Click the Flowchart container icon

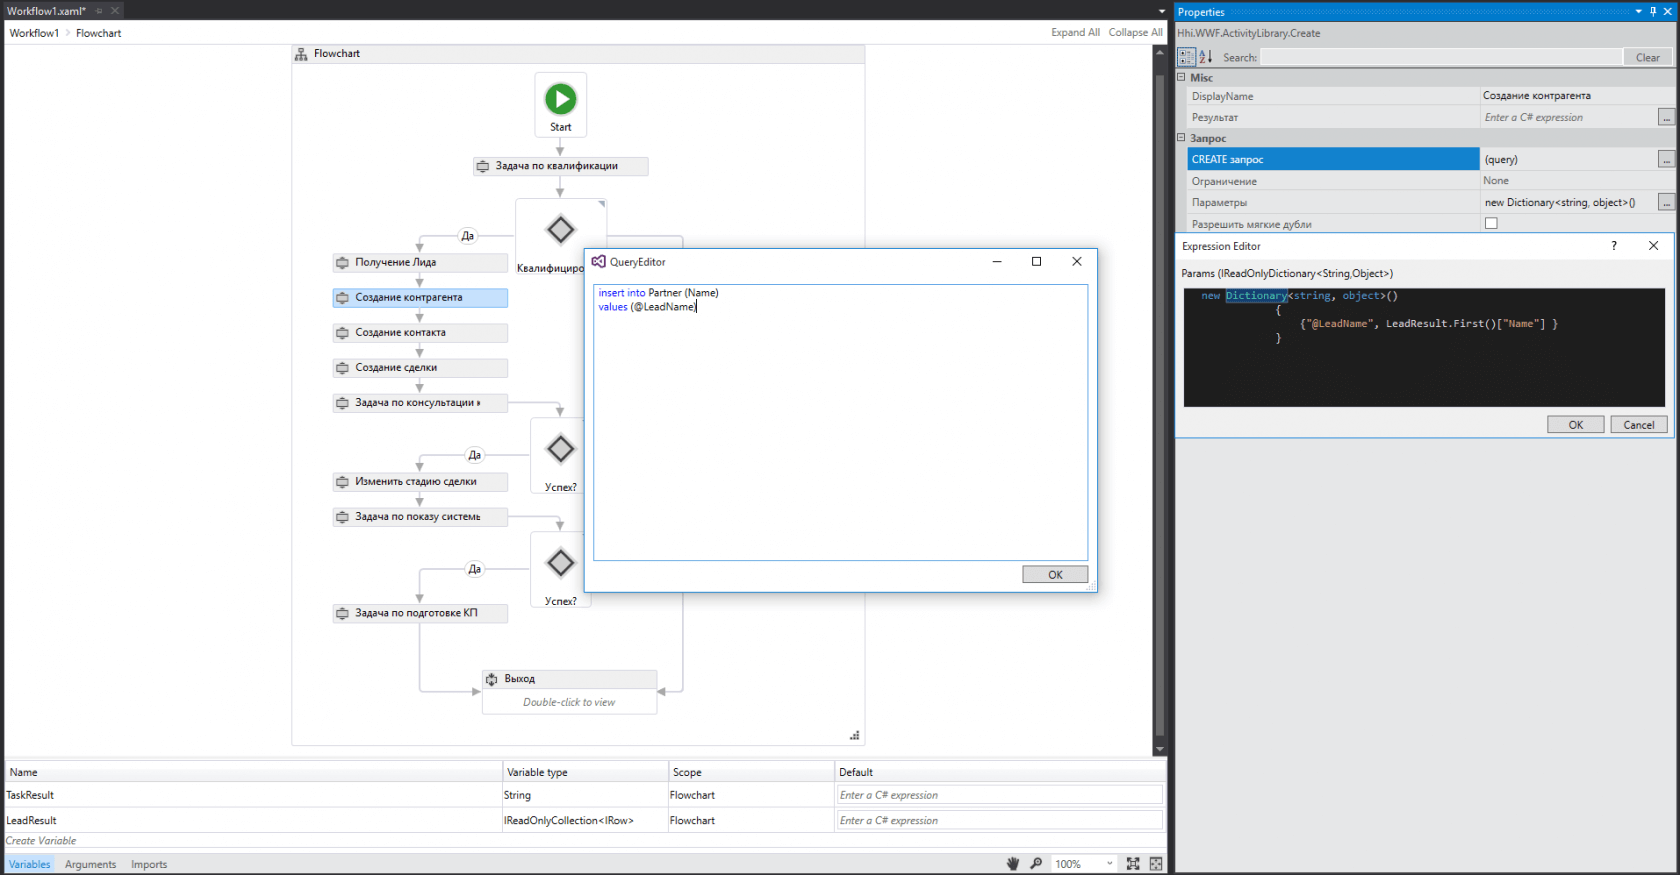pos(301,54)
